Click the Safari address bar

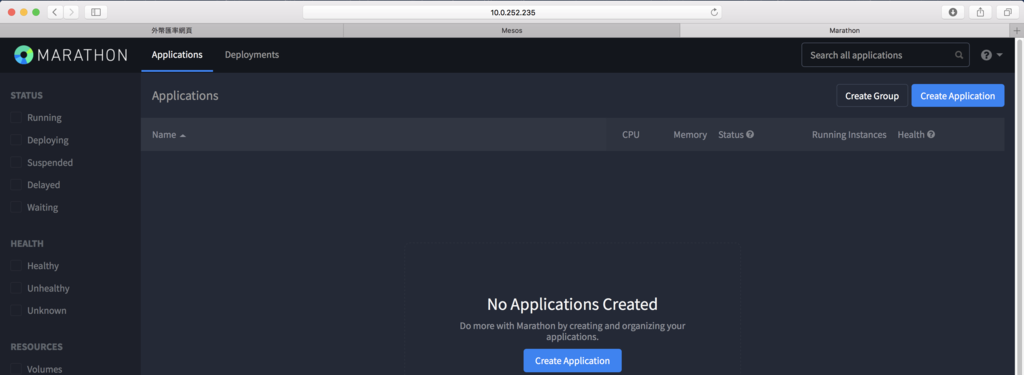click(512, 12)
